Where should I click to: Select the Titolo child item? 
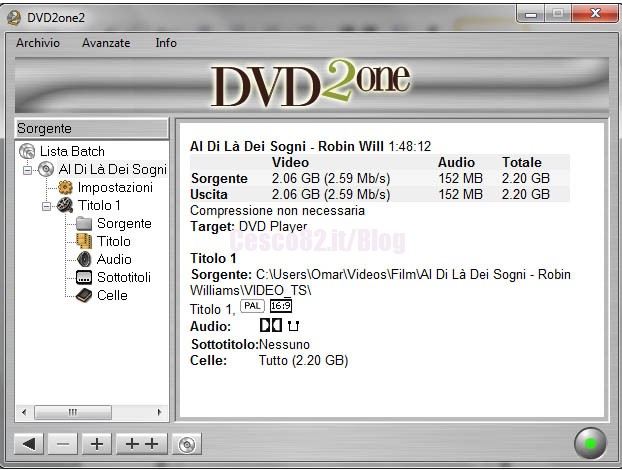114,241
